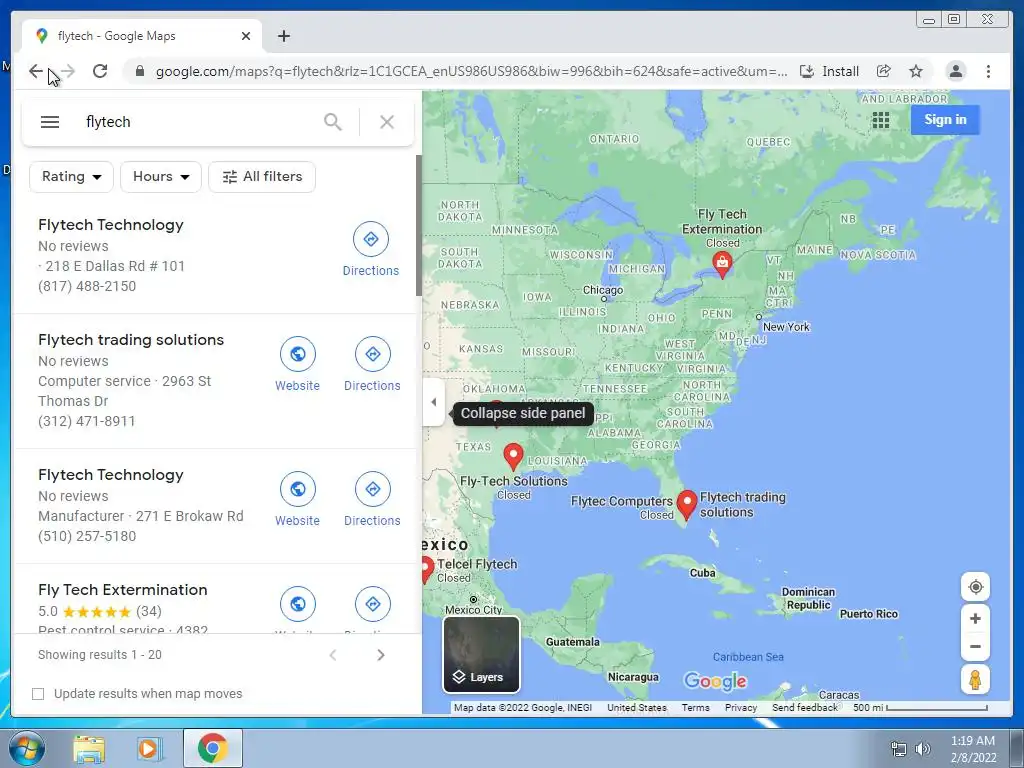Go back in Chrome
The width and height of the screenshot is (1024, 768).
click(35, 71)
